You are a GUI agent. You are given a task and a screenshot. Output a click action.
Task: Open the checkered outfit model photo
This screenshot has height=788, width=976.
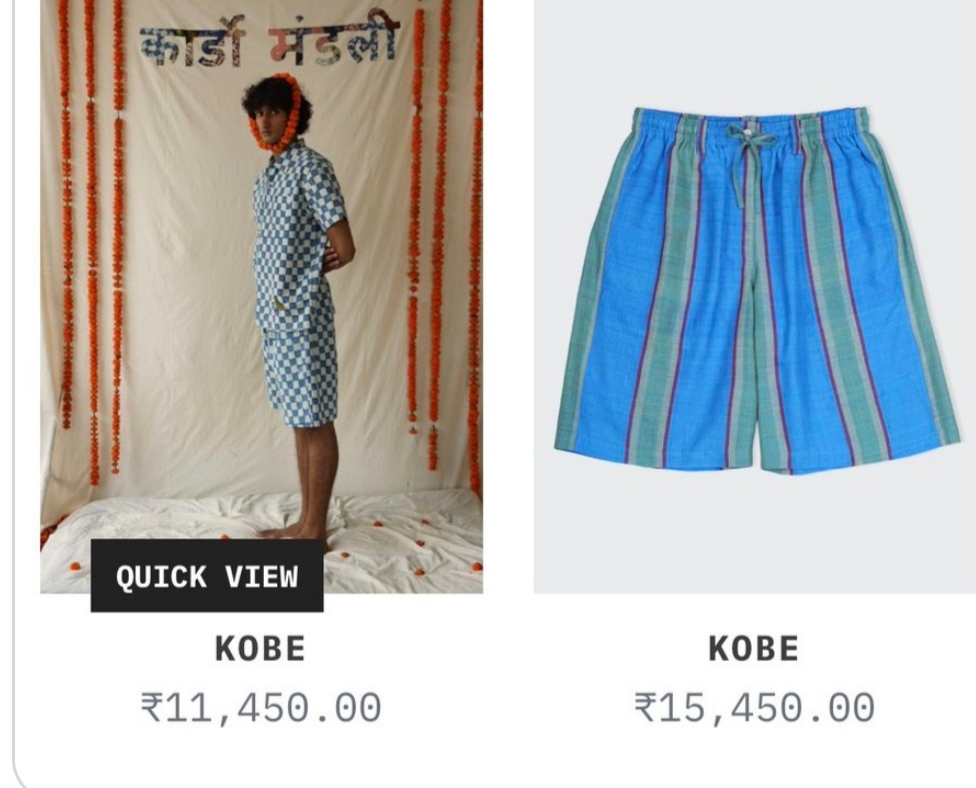click(261, 296)
